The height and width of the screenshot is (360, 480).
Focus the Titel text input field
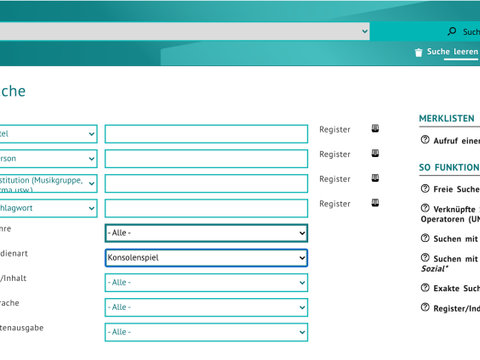tap(206, 134)
